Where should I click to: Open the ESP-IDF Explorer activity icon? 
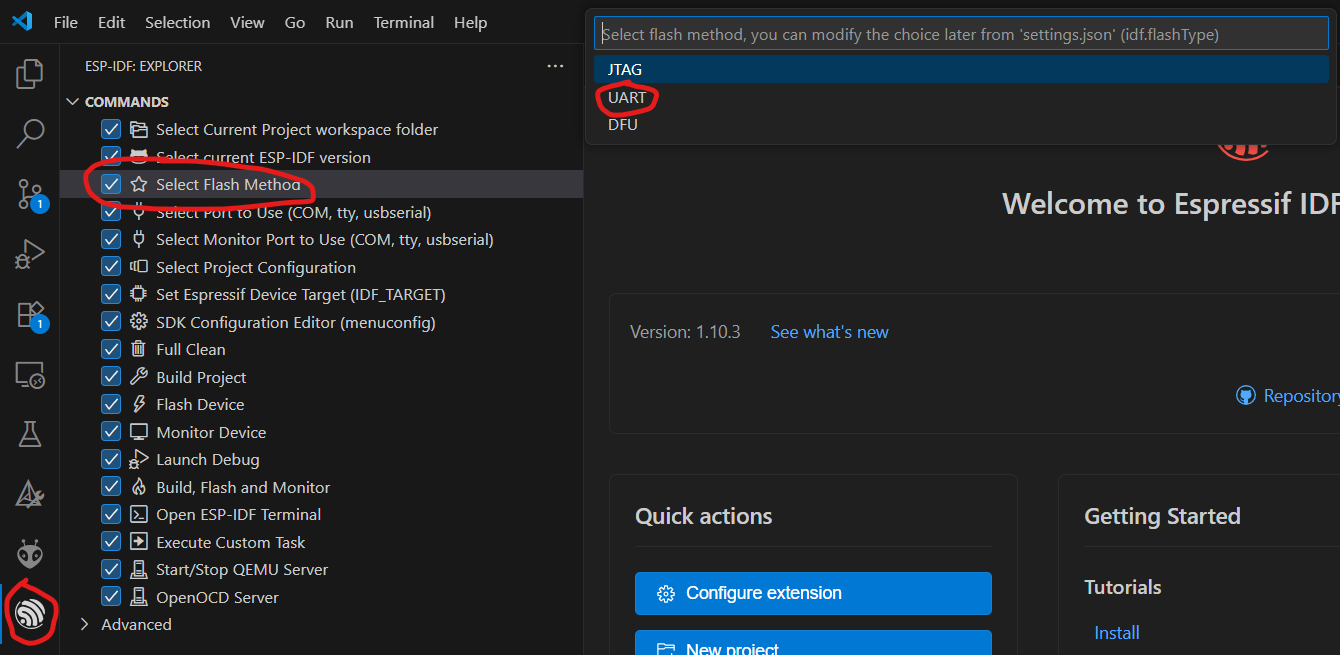pos(30,613)
